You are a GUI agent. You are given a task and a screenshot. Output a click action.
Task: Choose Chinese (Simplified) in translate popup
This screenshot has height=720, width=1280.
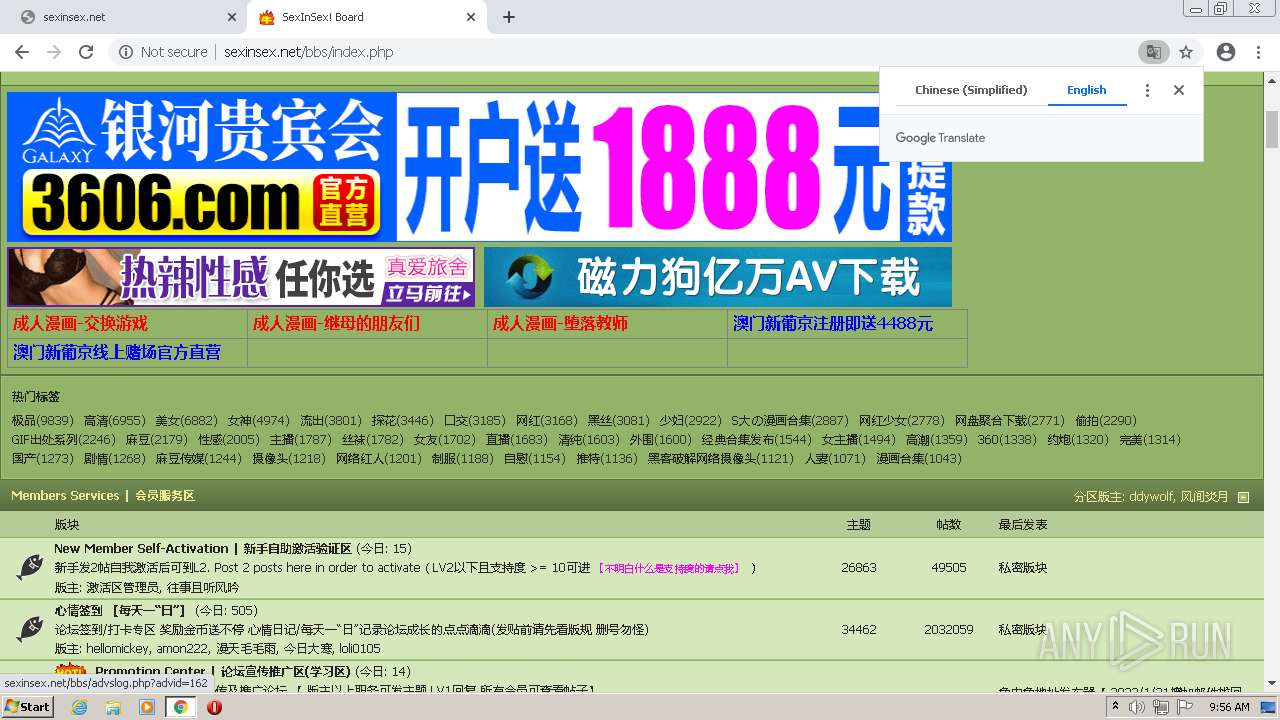(x=971, y=90)
